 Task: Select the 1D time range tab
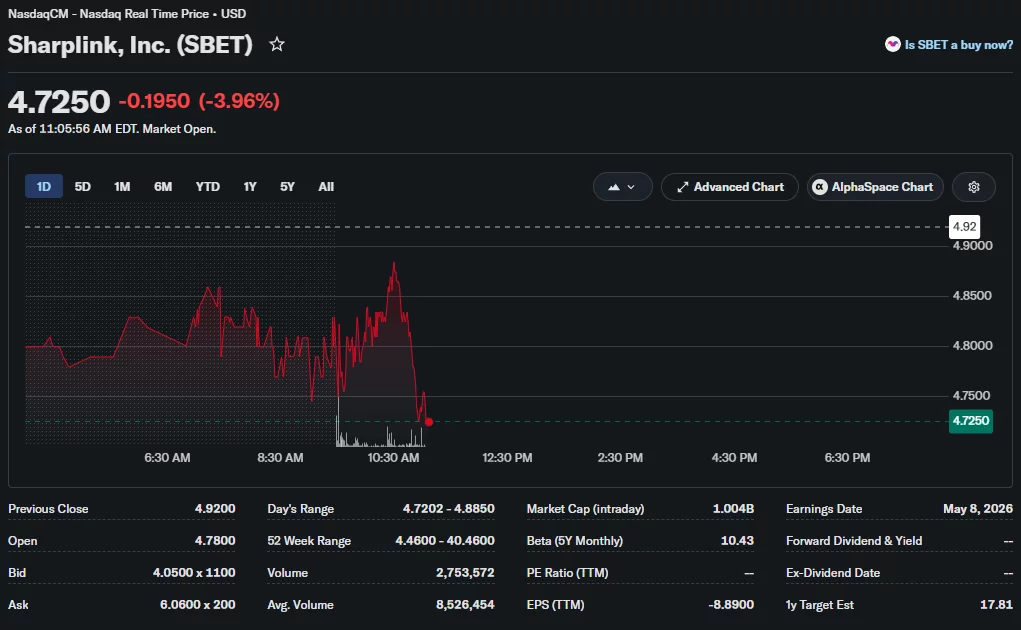pyautogui.click(x=44, y=187)
